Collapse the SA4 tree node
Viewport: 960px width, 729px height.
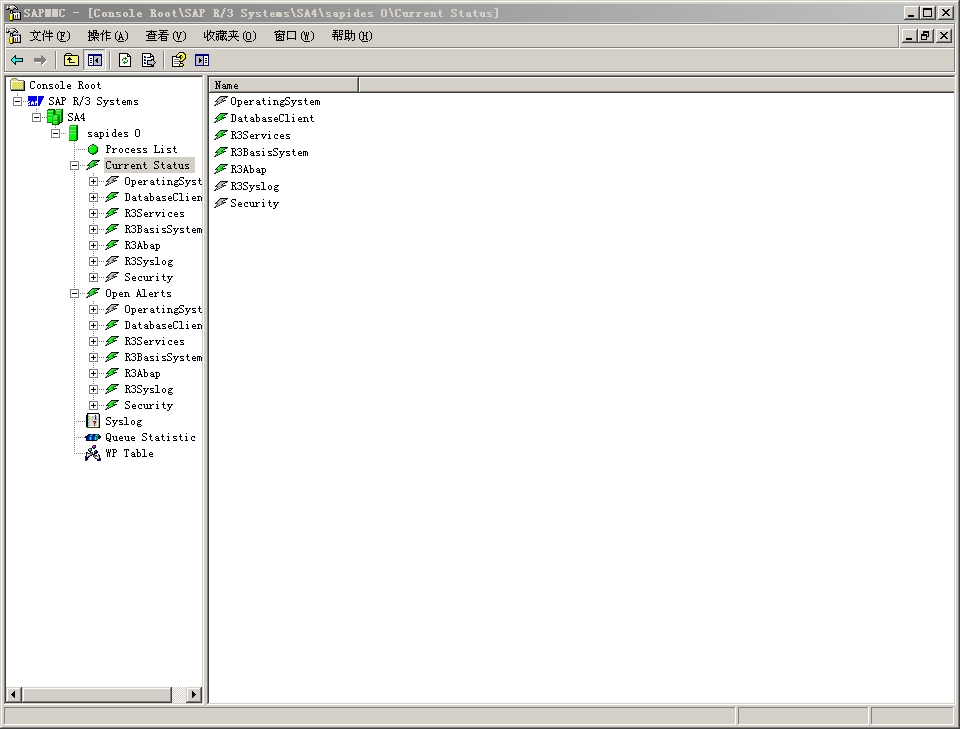click(37, 117)
